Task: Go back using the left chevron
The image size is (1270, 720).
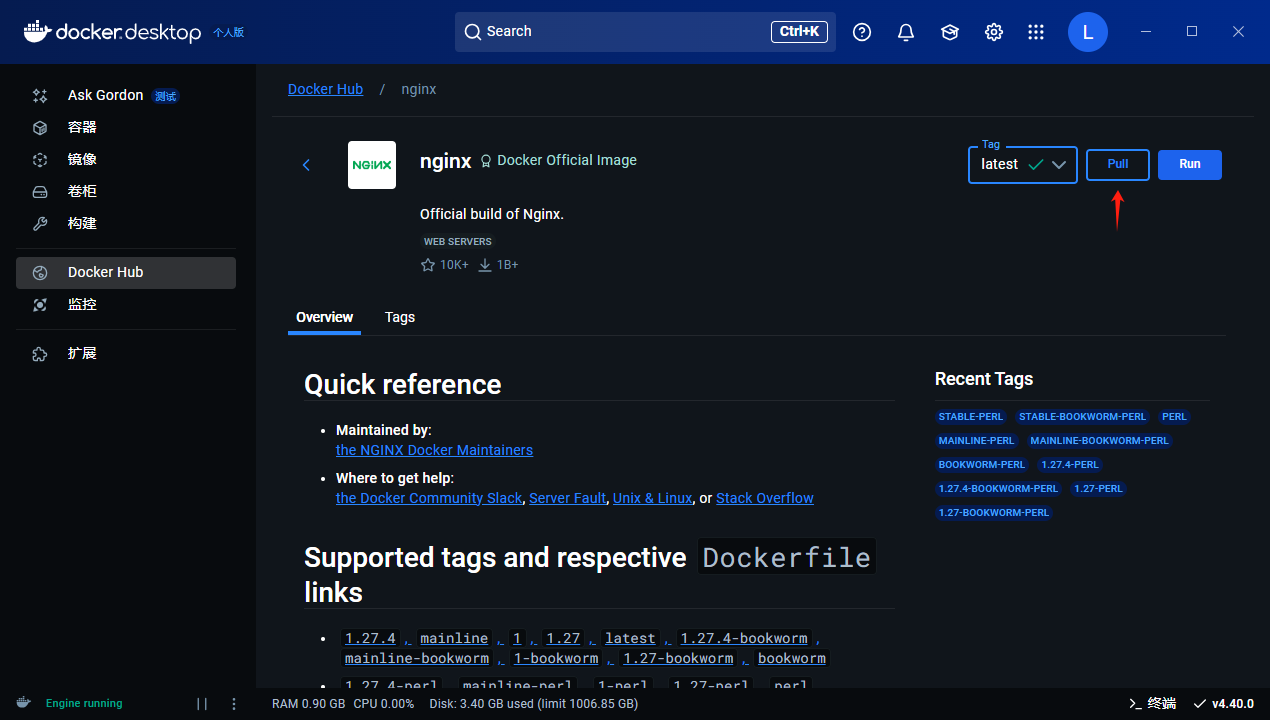Action: (x=307, y=165)
